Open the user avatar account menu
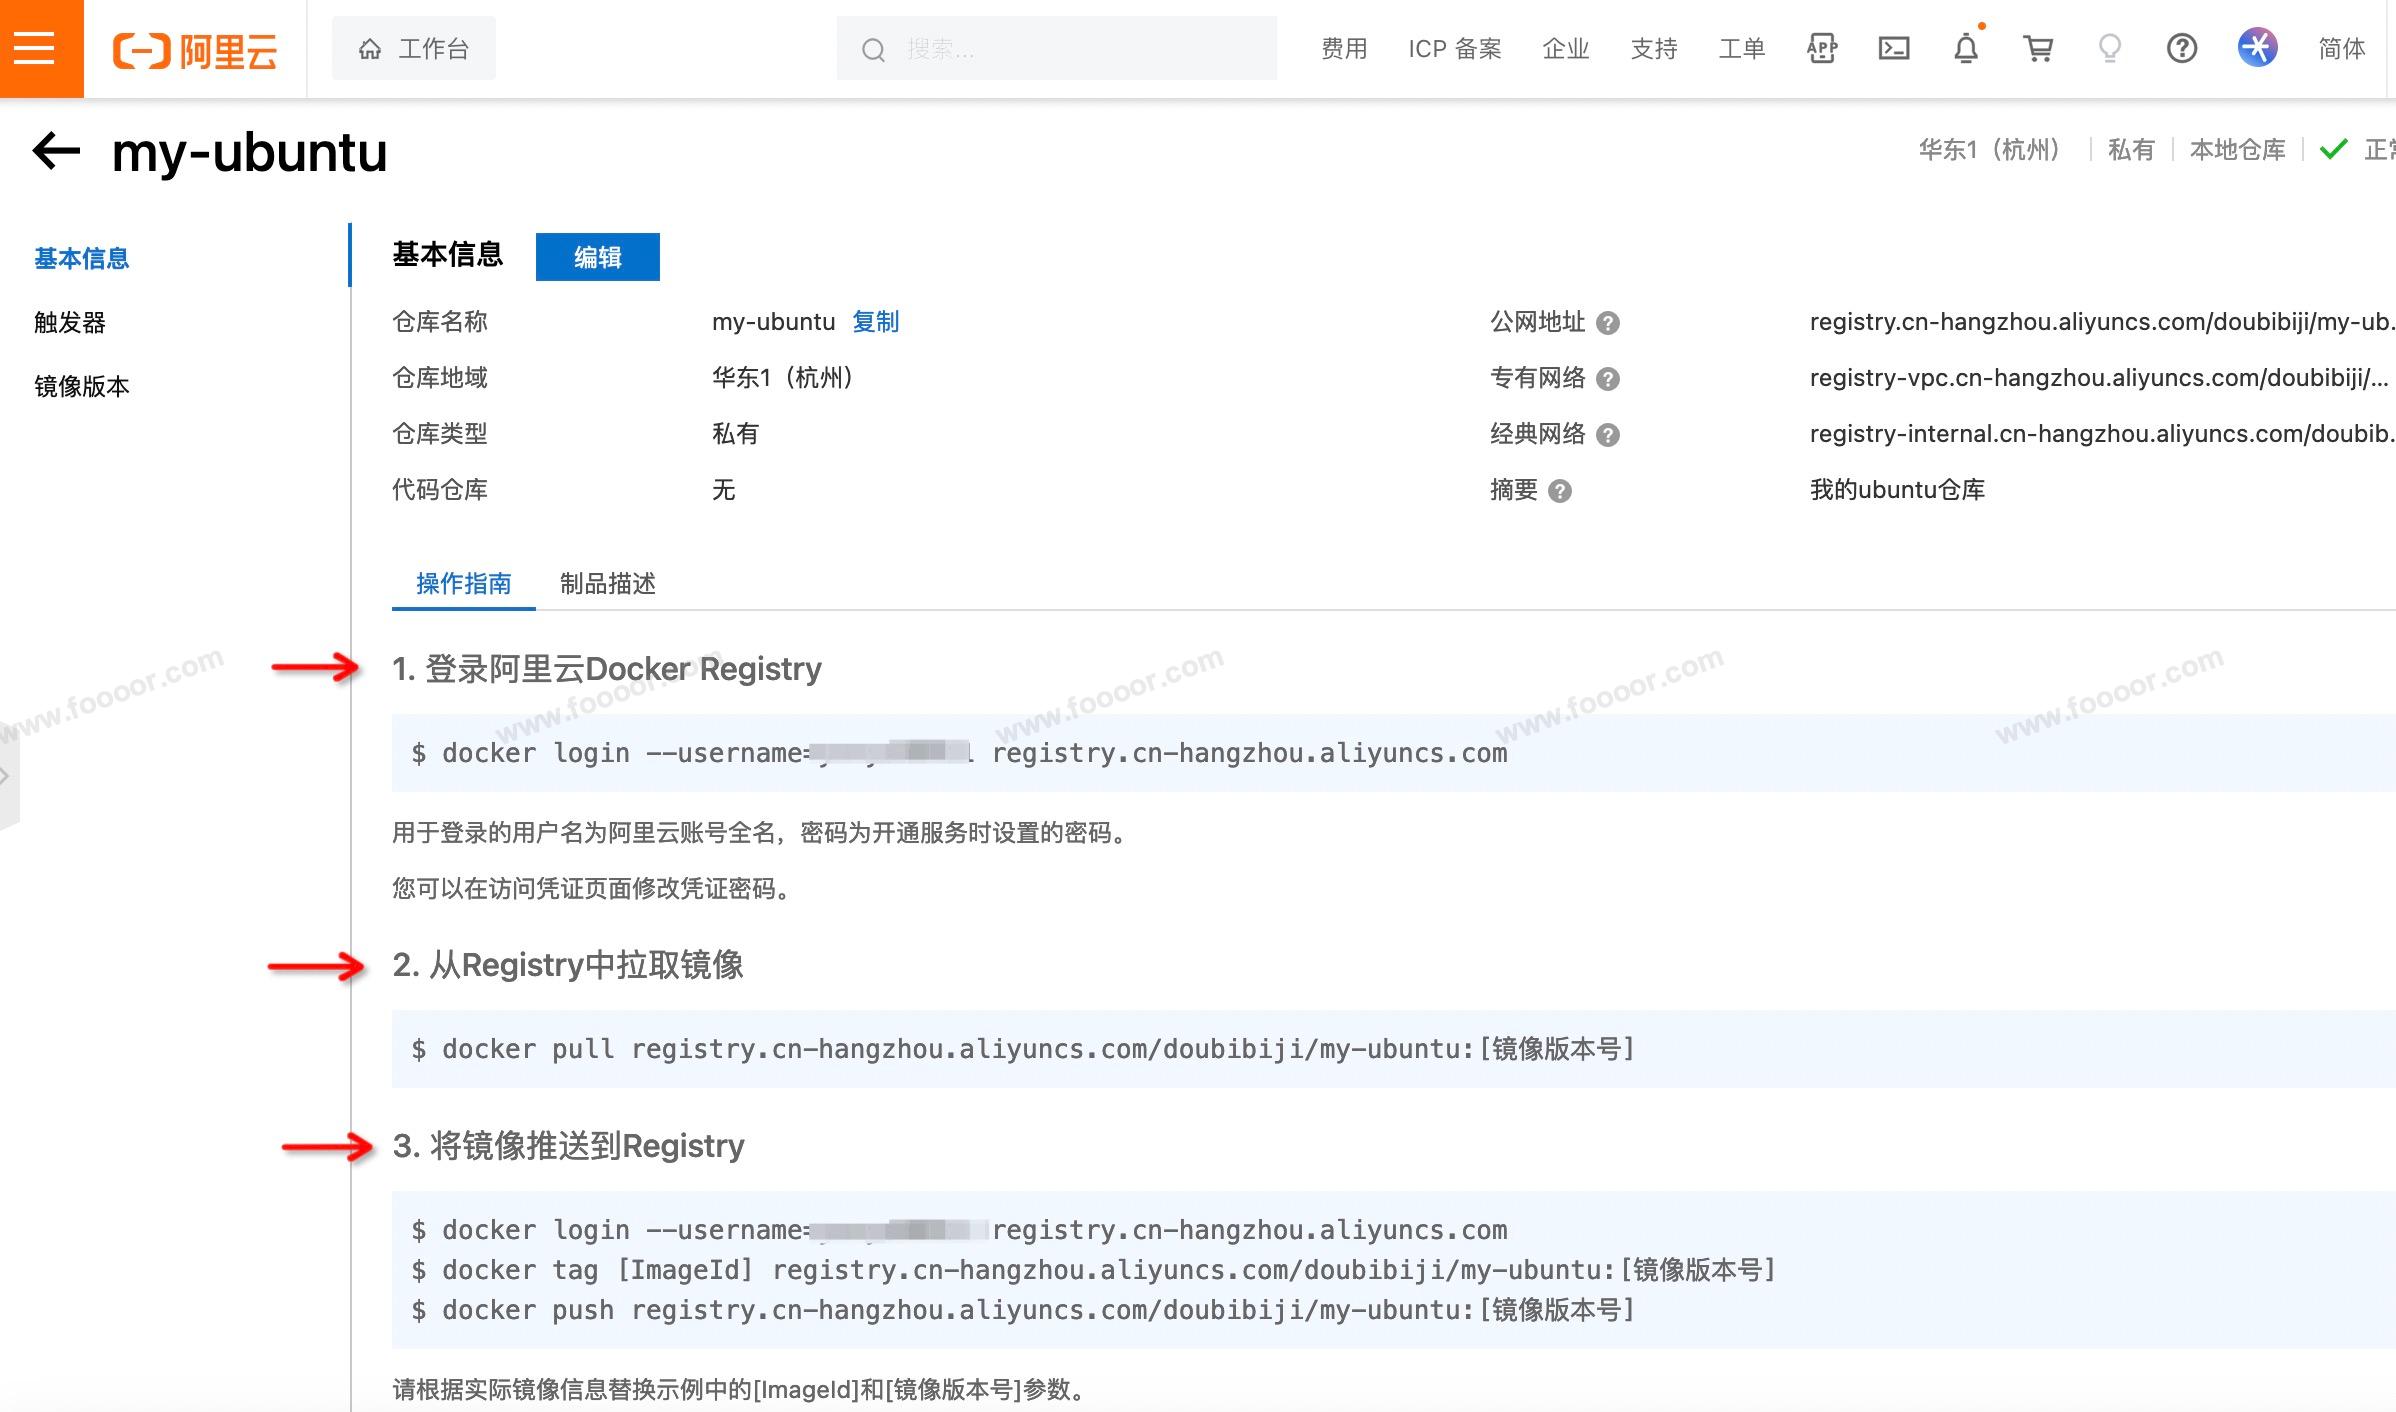The height and width of the screenshot is (1412, 2396). pos(2257,48)
